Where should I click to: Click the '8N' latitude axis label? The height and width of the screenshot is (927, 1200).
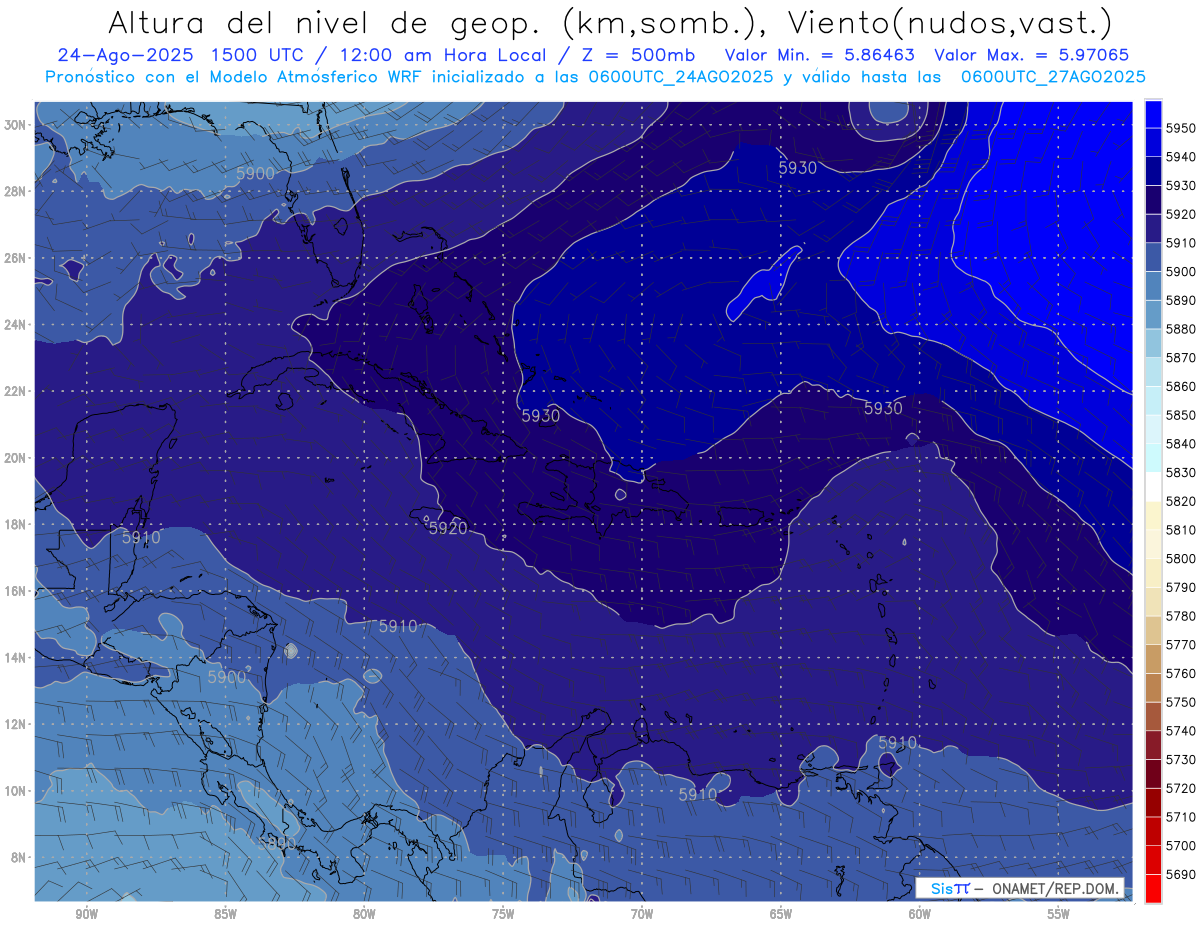tap(19, 857)
